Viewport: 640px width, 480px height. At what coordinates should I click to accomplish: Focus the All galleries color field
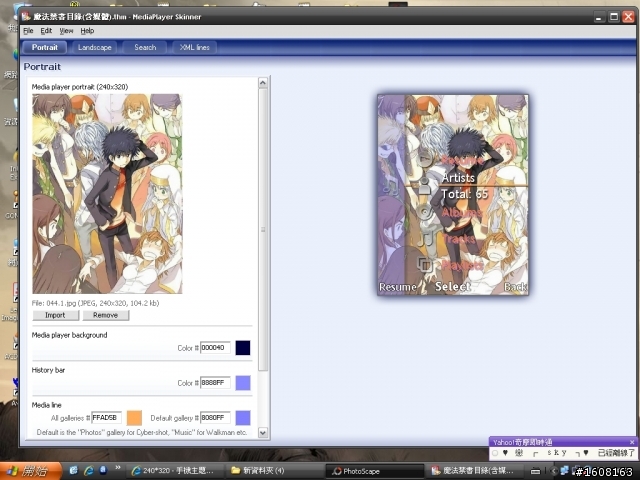pos(106,418)
